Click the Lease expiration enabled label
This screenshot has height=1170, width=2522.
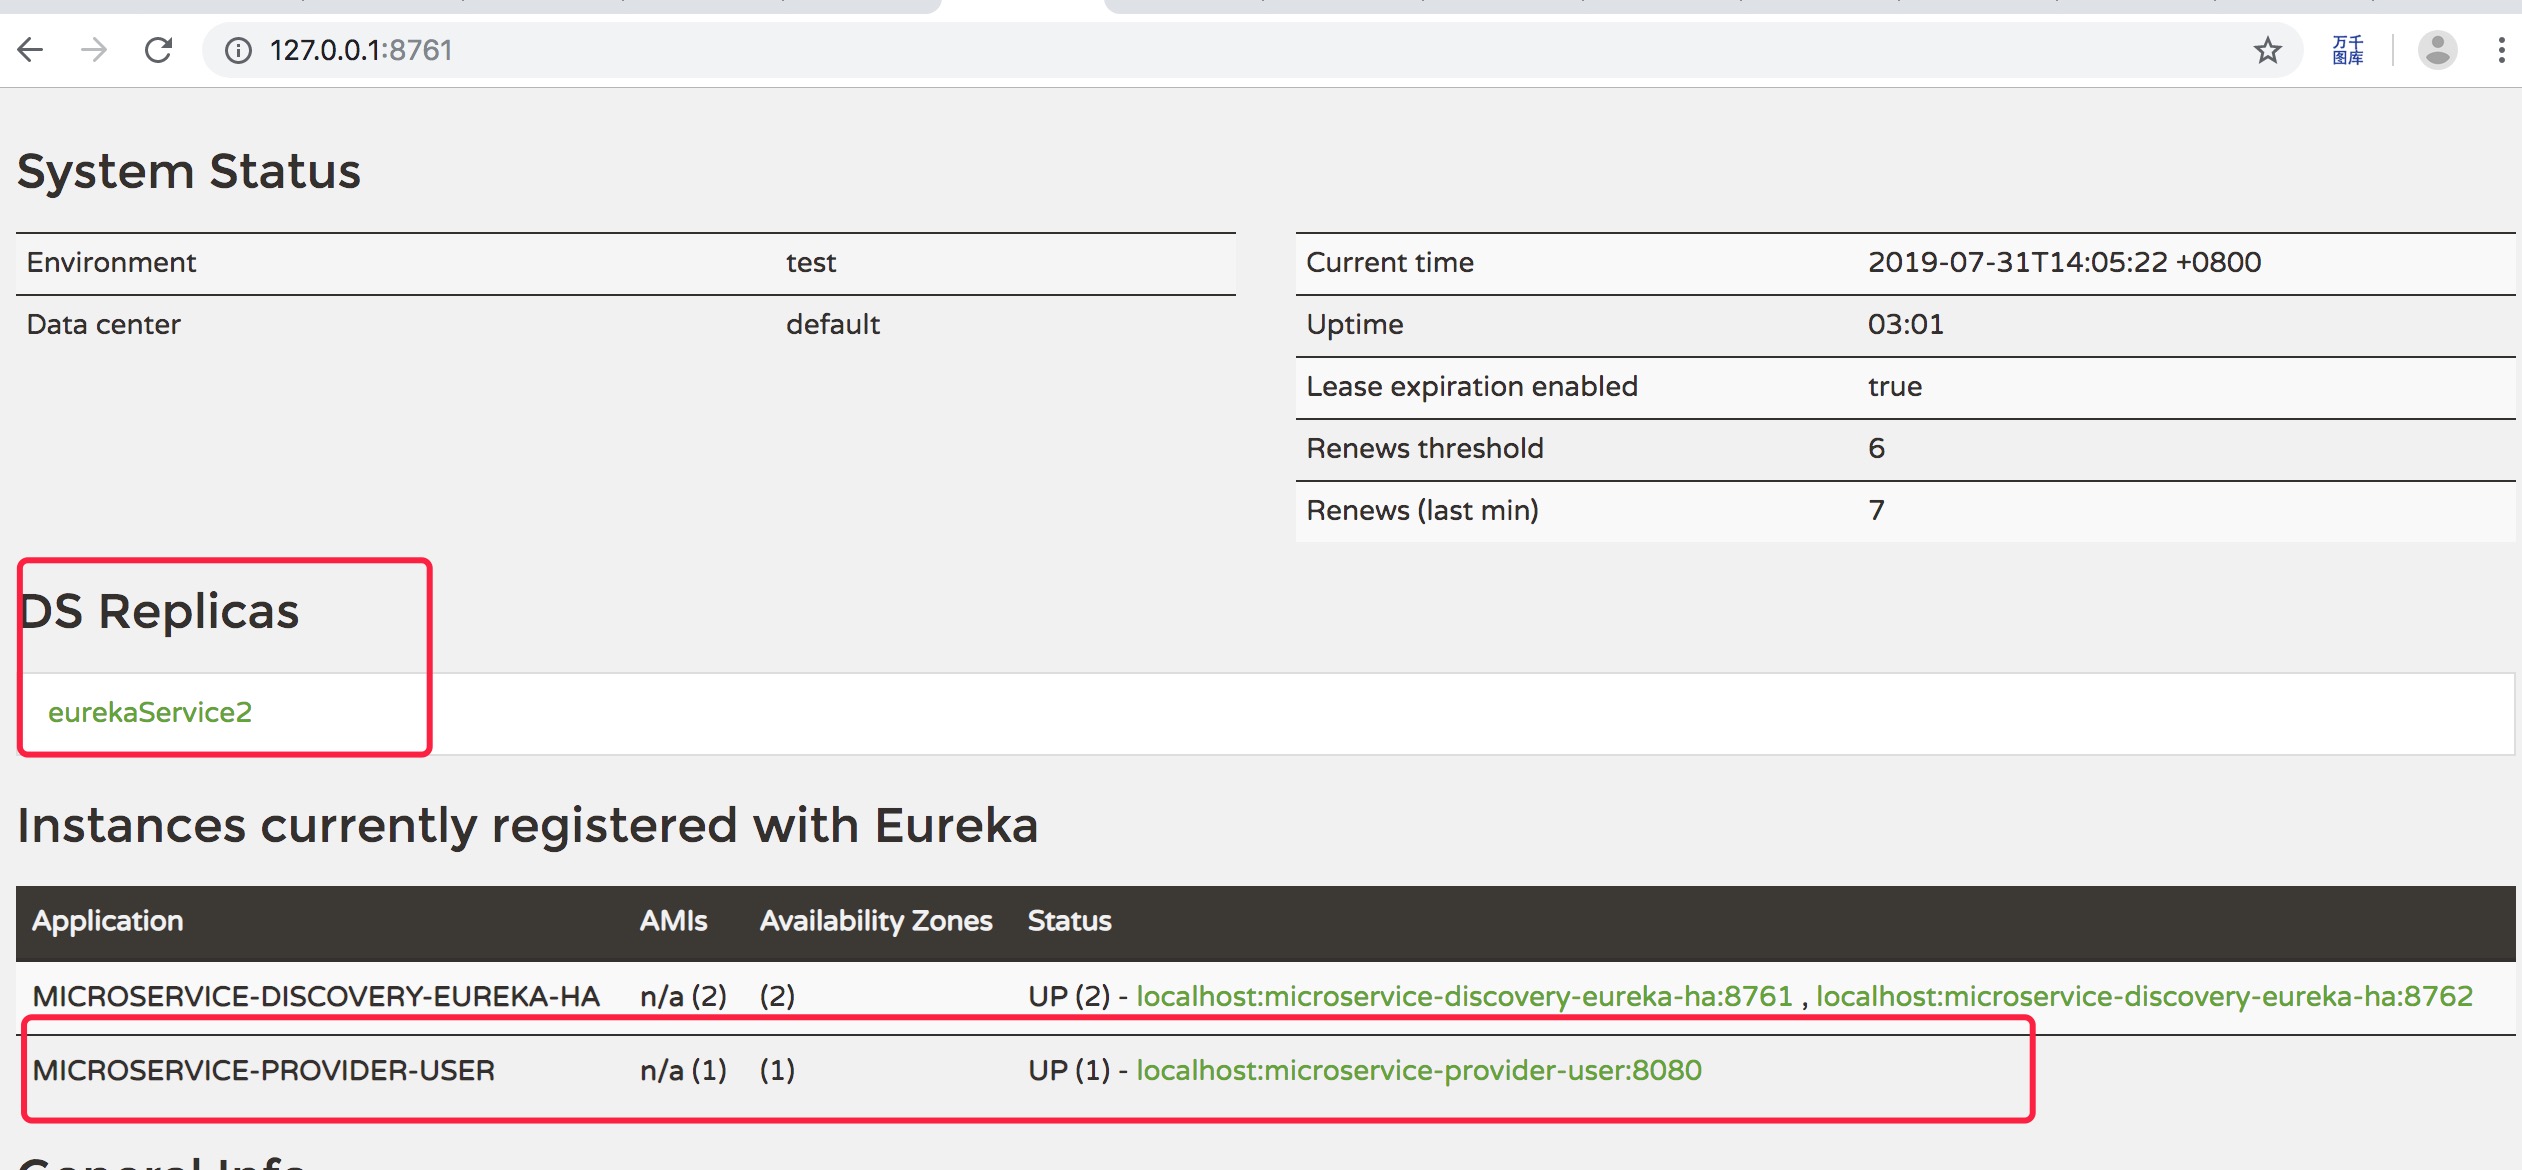(x=1472, y=386)
